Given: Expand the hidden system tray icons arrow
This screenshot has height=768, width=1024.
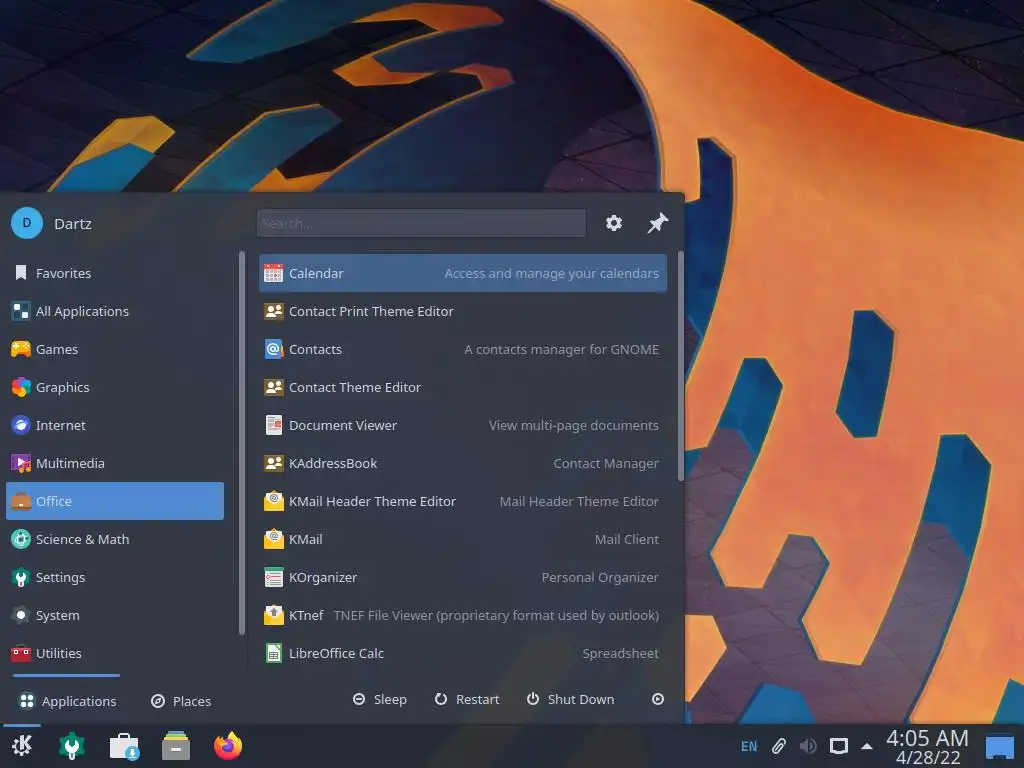Looking at the screenshot, I should click(867, 746).
